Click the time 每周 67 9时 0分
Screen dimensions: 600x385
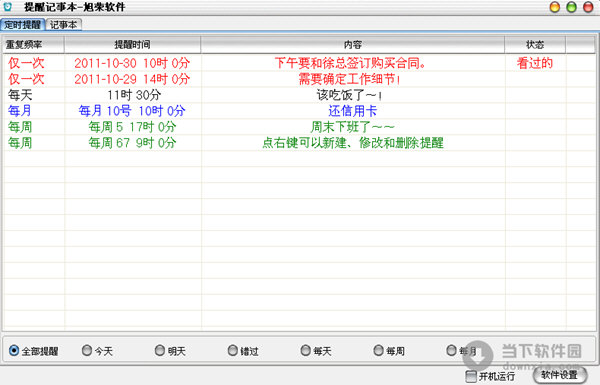pos(132,143)
